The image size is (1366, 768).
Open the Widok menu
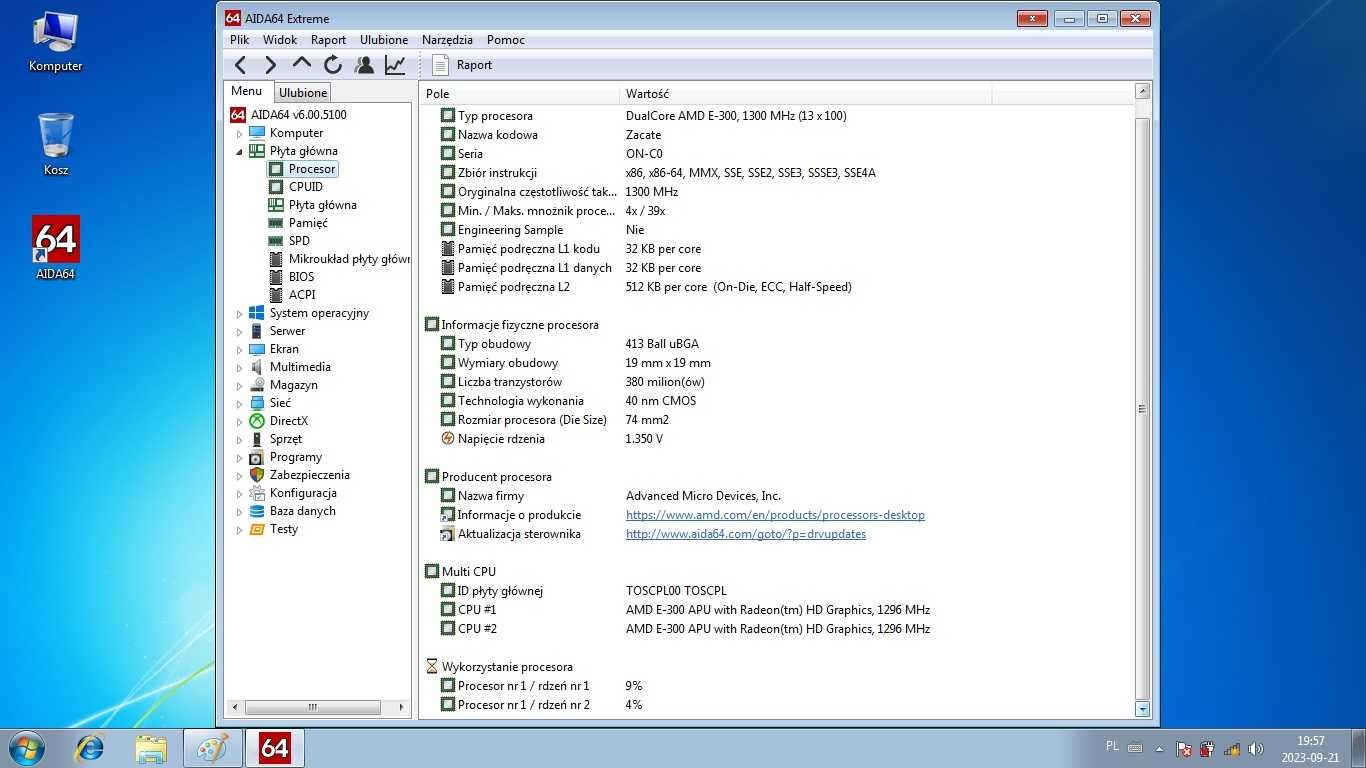click(x=280, y=40)
